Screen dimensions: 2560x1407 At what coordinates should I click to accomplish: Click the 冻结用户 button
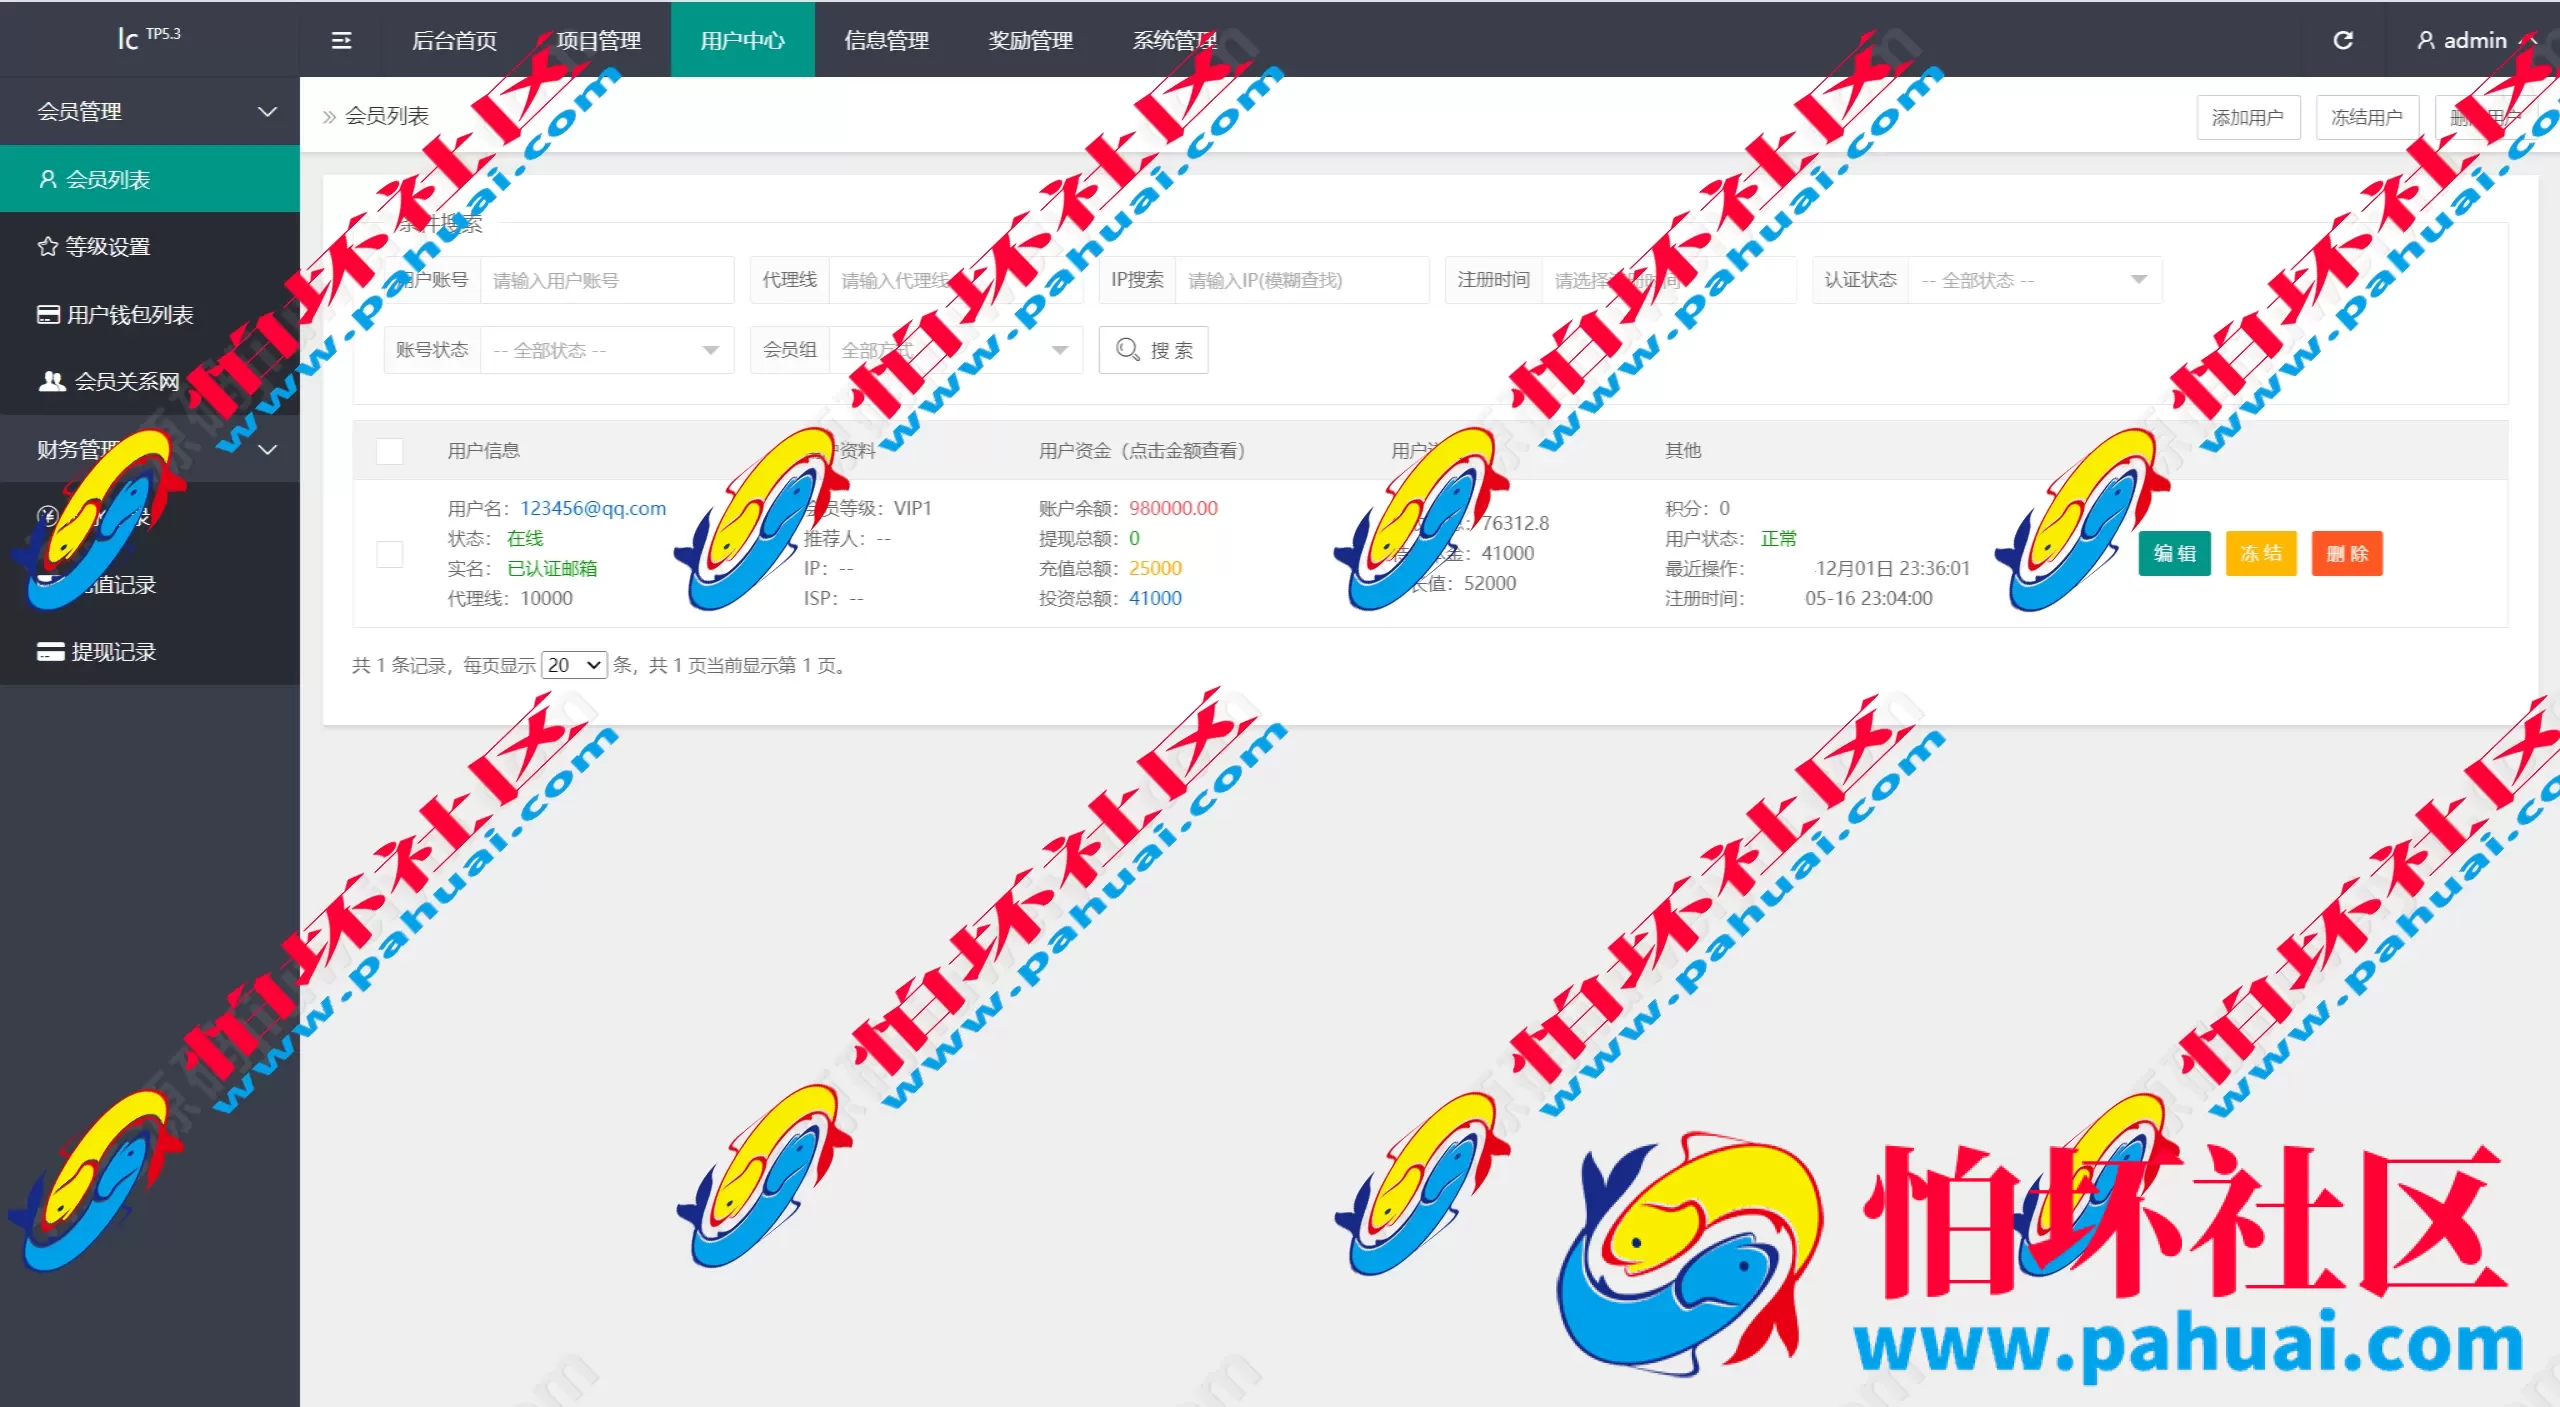(x=2367, y=118)
